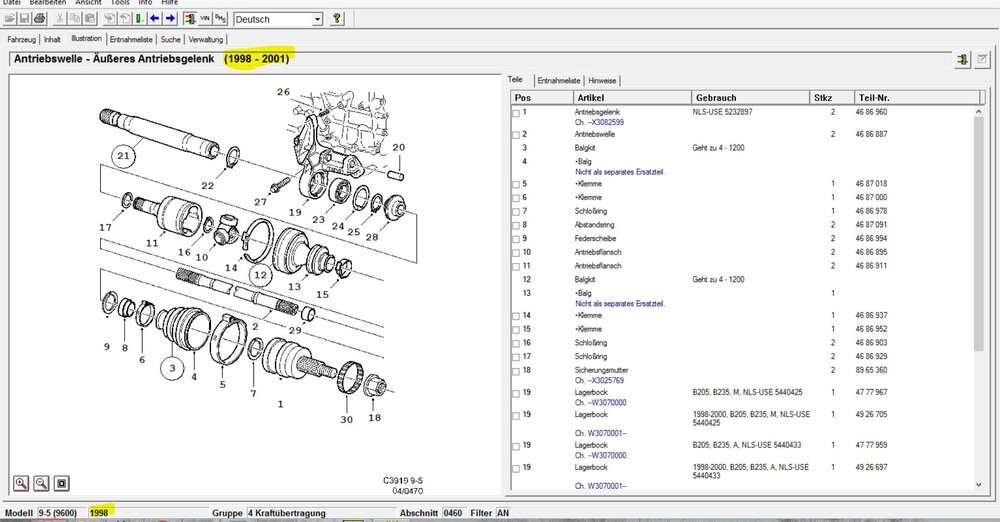
Task: Click part number 46 86 960
Action: pyautogui.click(x=871, y=112)
